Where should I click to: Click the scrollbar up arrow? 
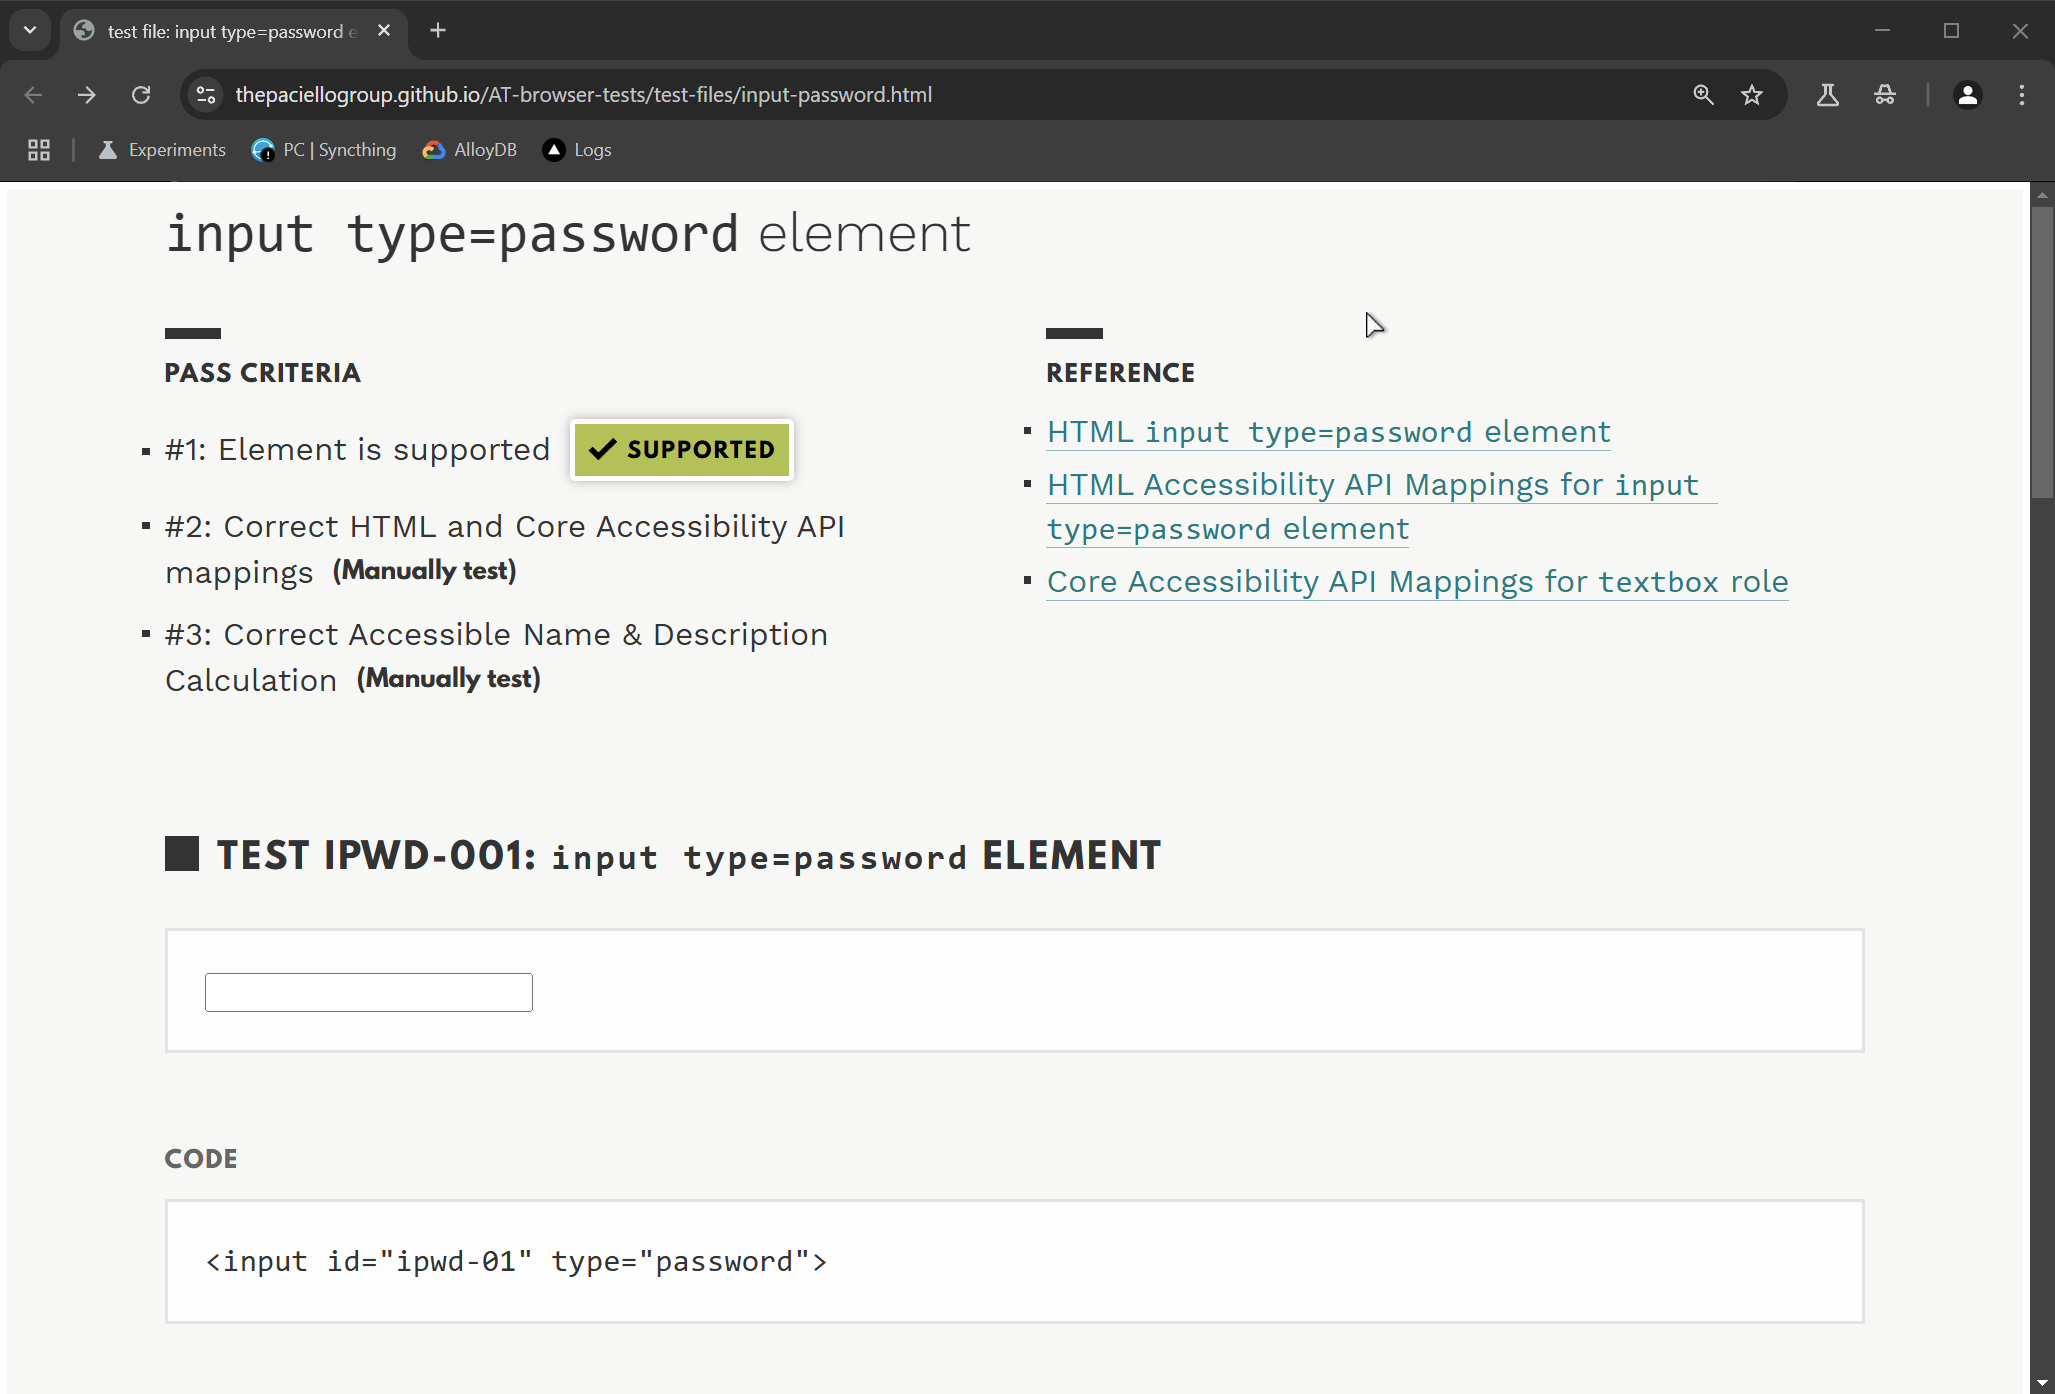2042,194
